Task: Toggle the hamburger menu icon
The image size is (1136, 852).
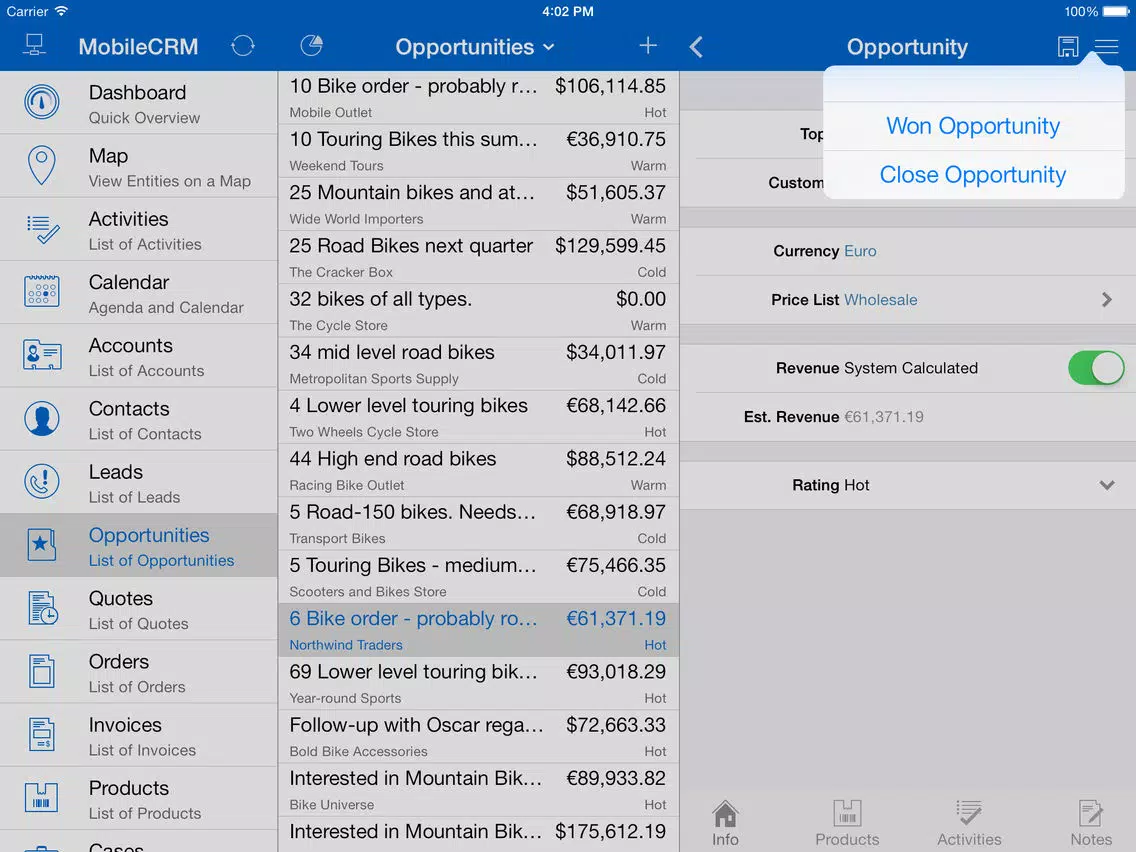Action: pyautogui.click(x=1106, y=47)
